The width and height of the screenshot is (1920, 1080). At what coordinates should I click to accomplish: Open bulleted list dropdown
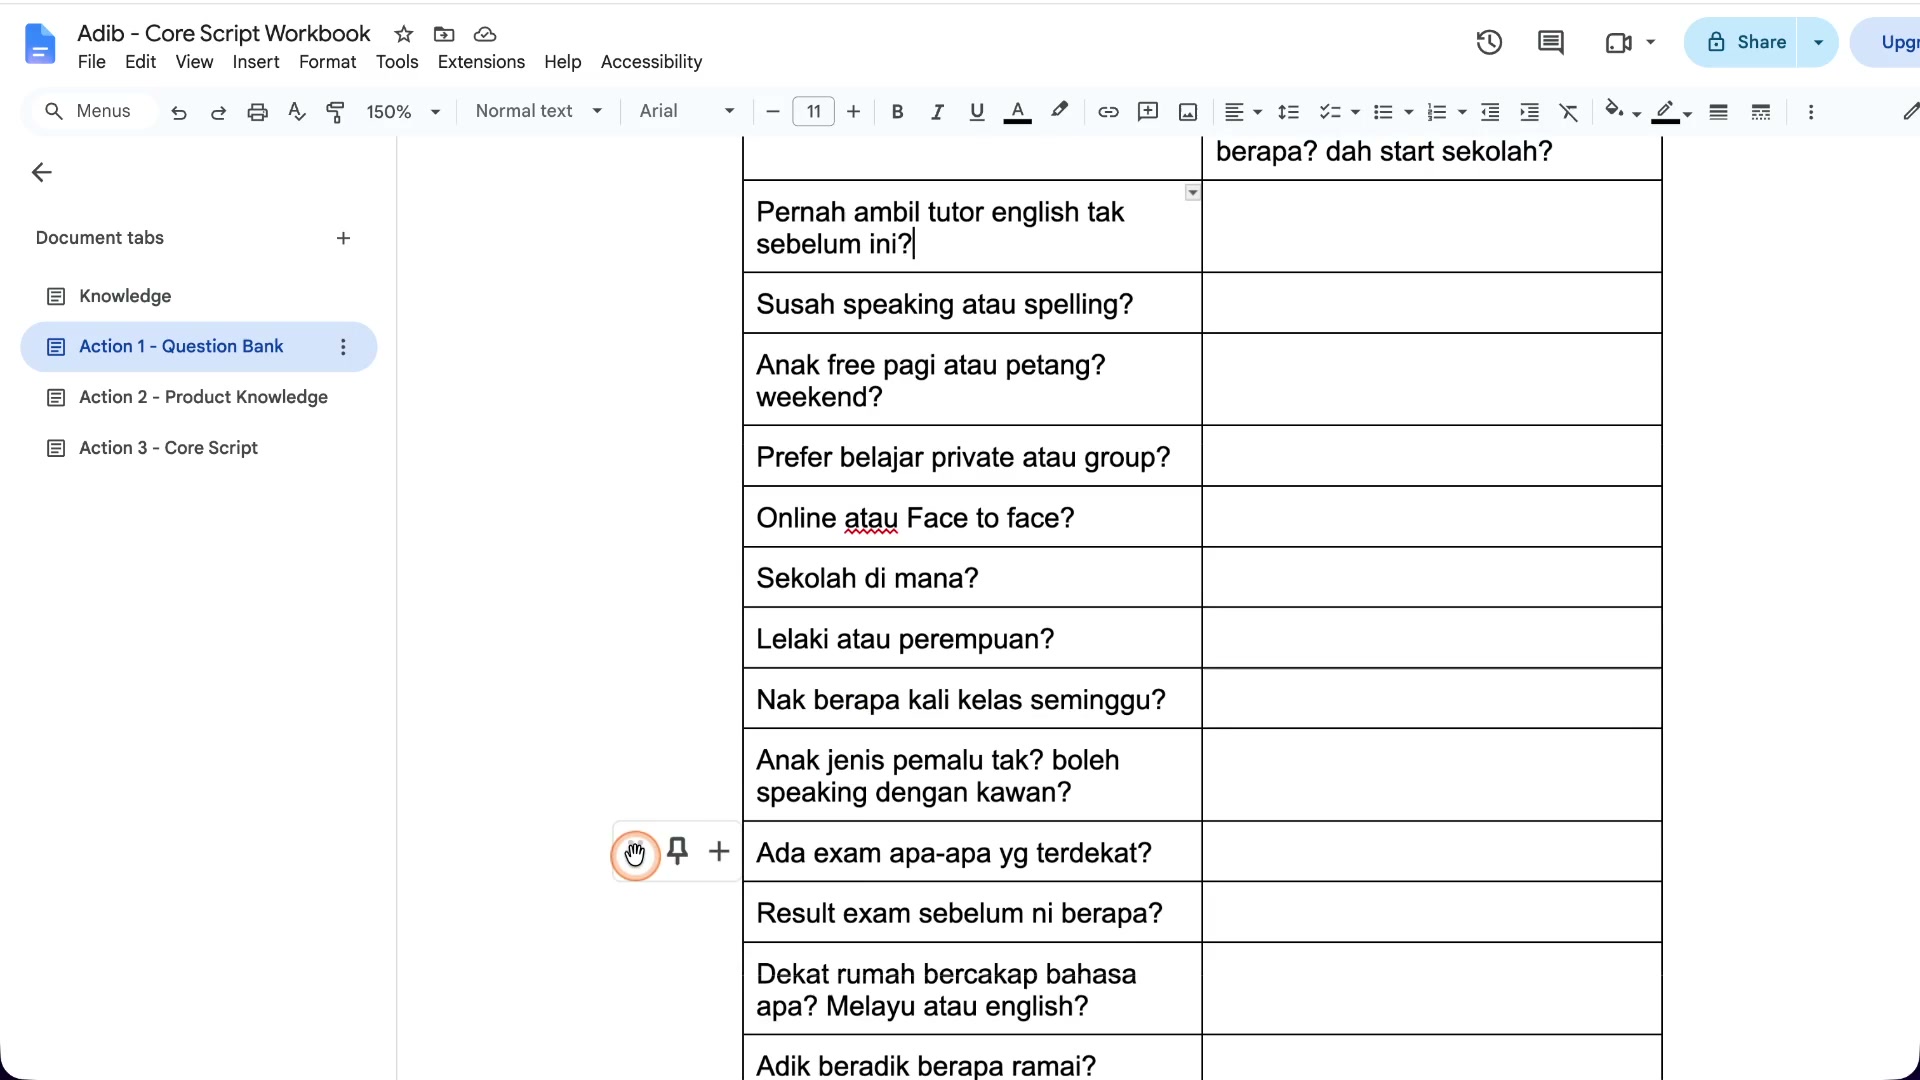click(1393, 112)
